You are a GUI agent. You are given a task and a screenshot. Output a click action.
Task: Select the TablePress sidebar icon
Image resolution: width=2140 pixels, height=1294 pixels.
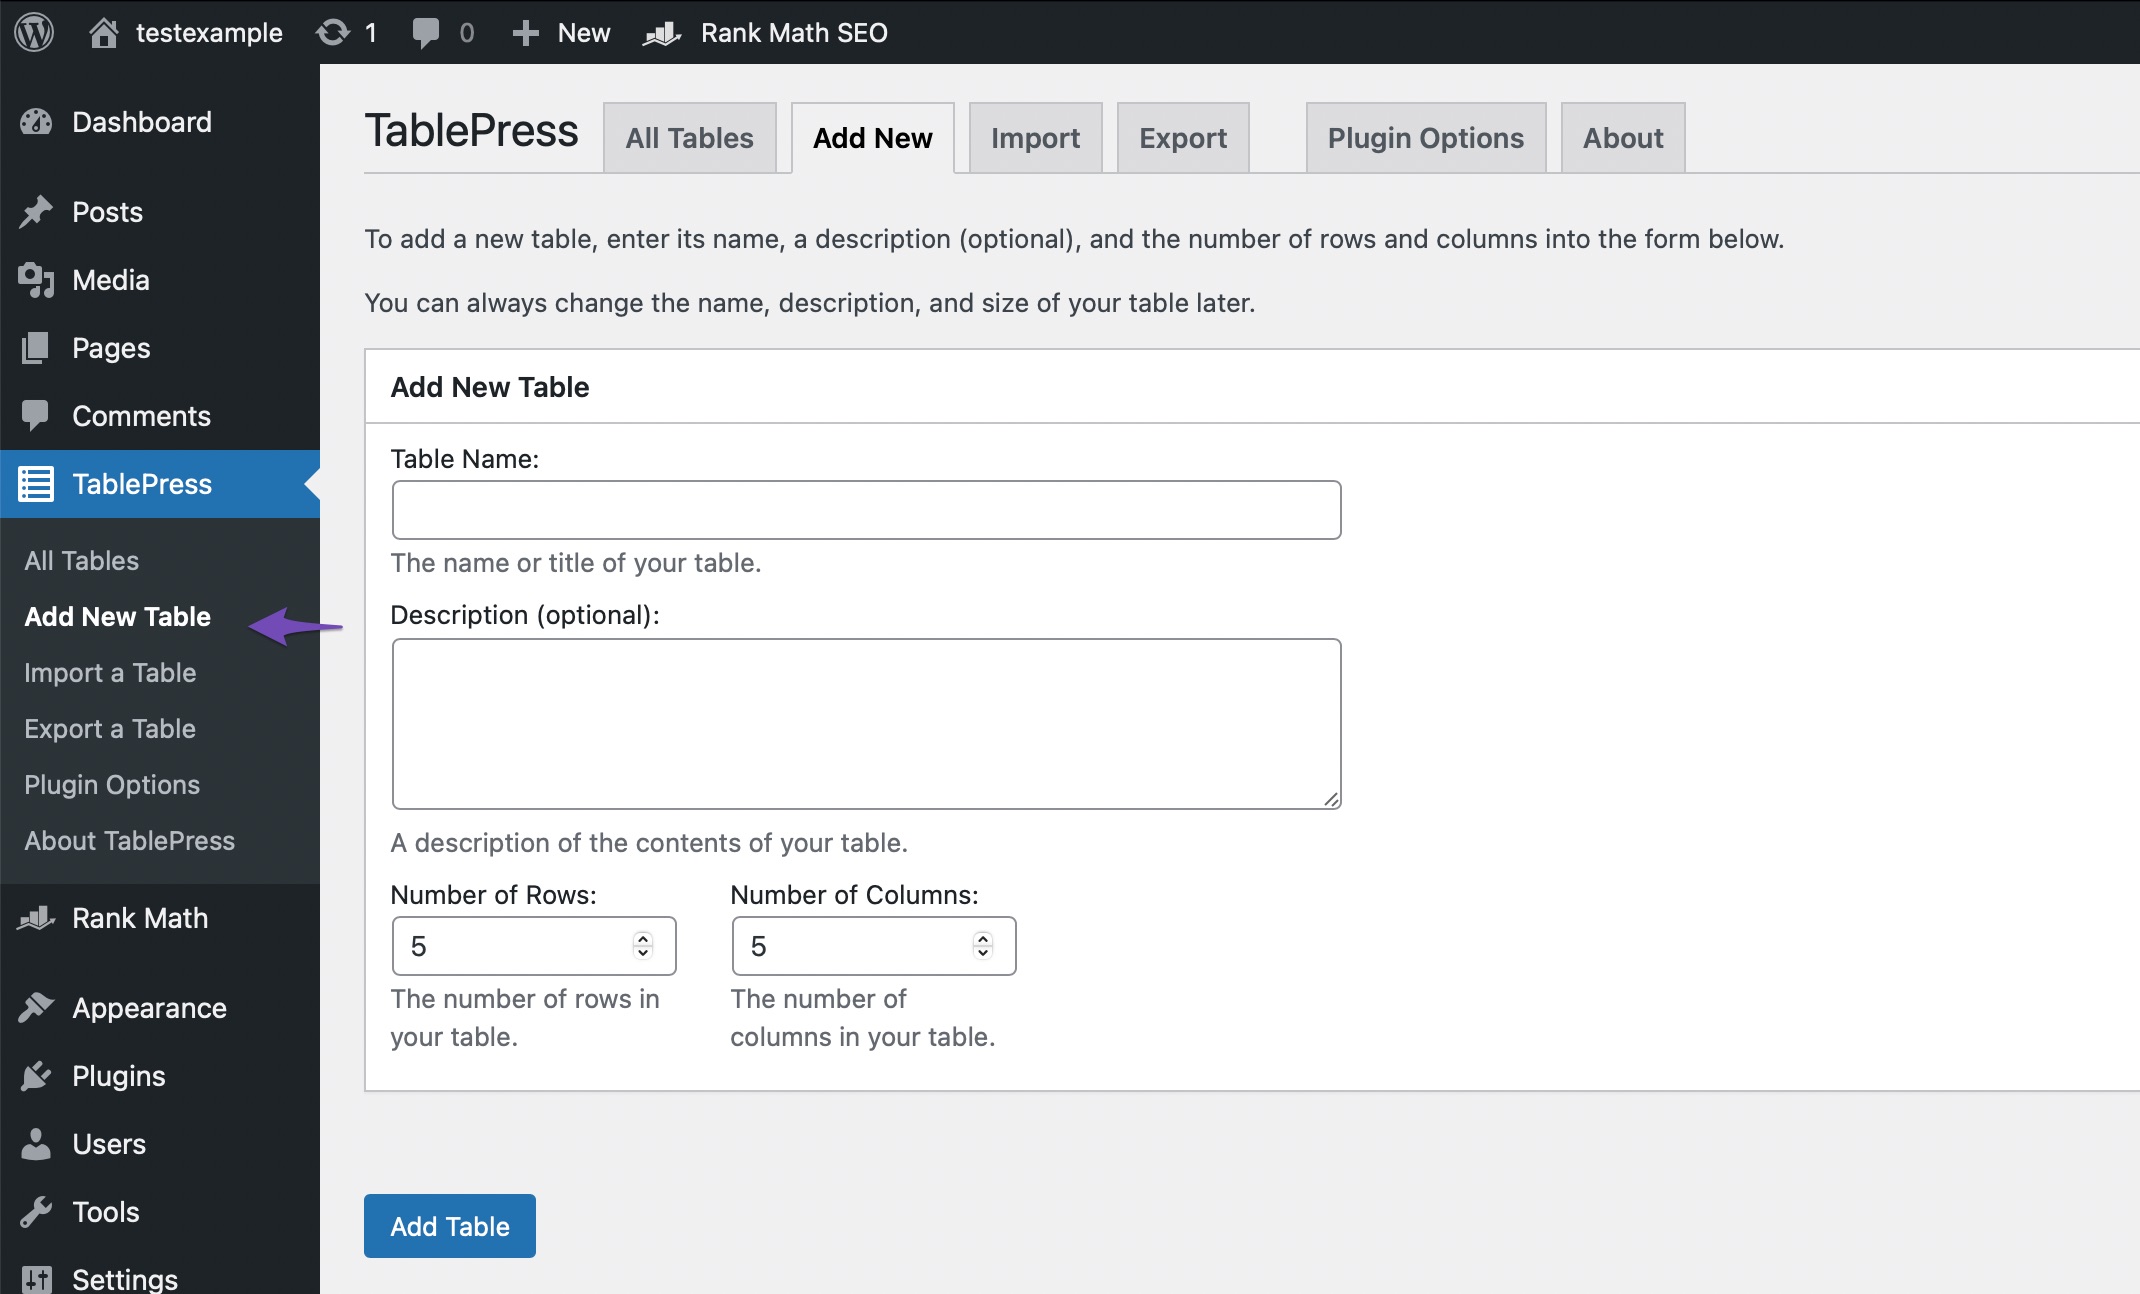pos(37,483)
